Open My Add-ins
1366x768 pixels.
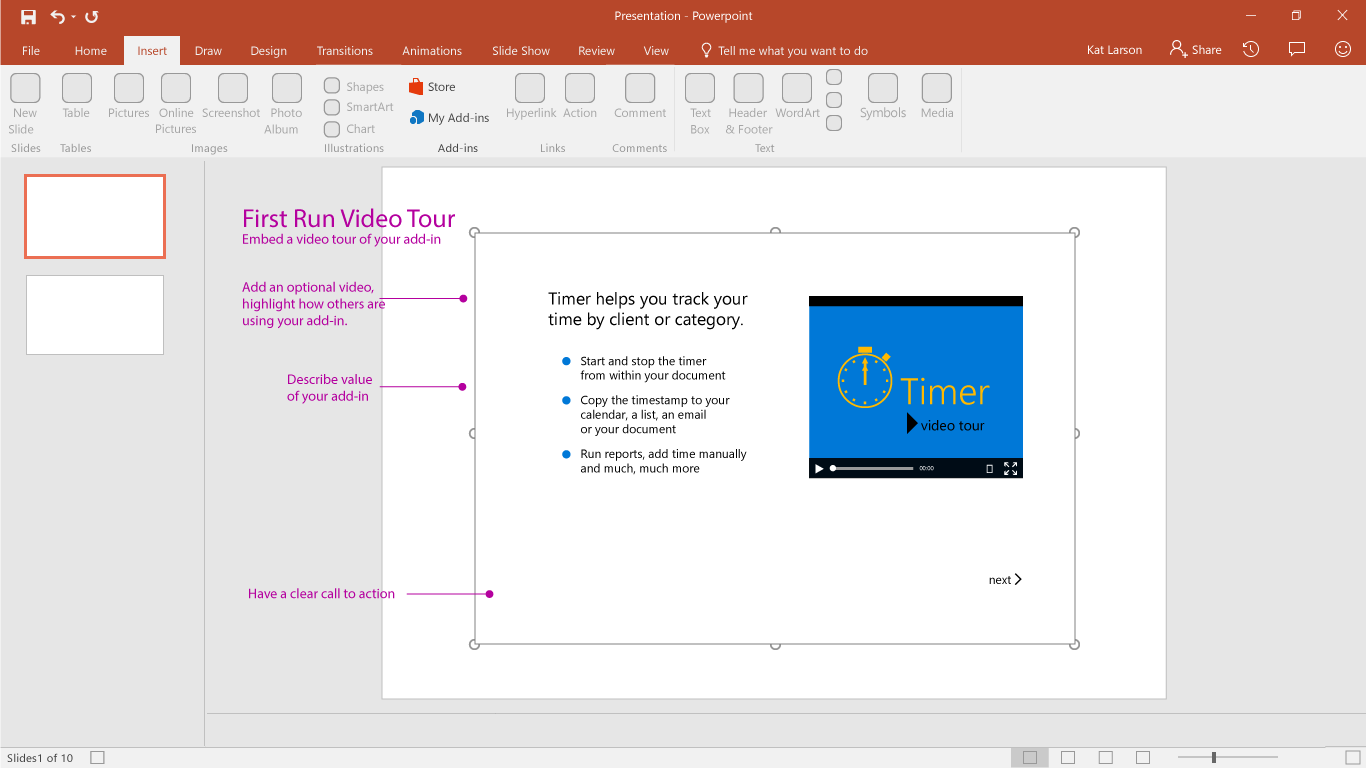click(449, 118)
